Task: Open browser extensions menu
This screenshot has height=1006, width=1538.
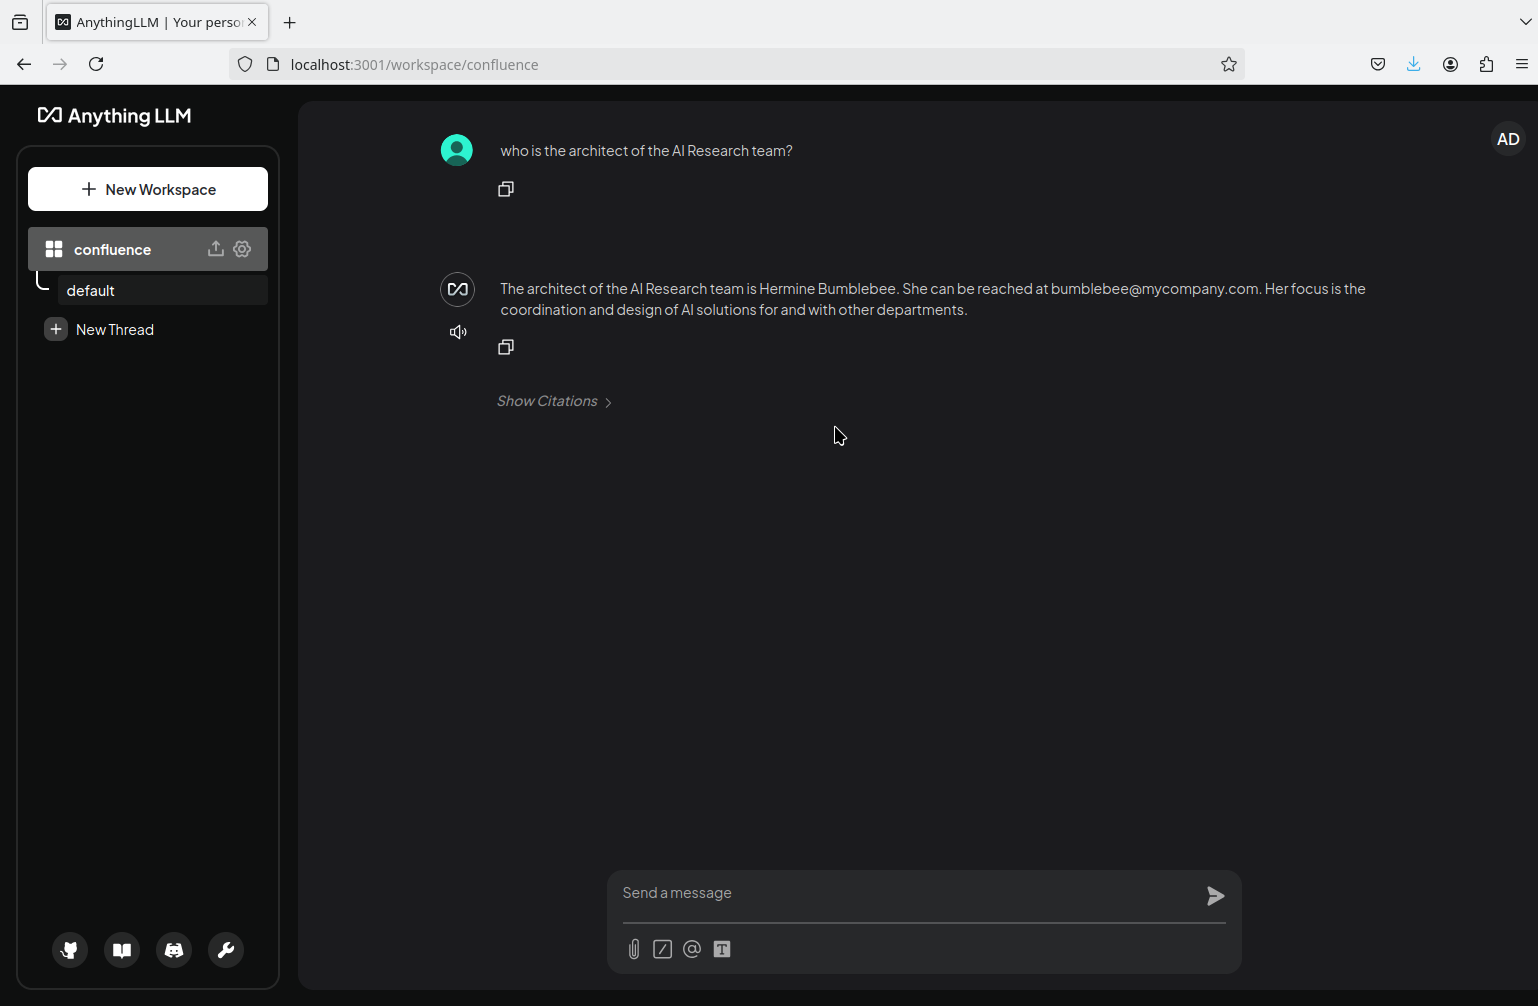Action: [x=1486, y=64]
